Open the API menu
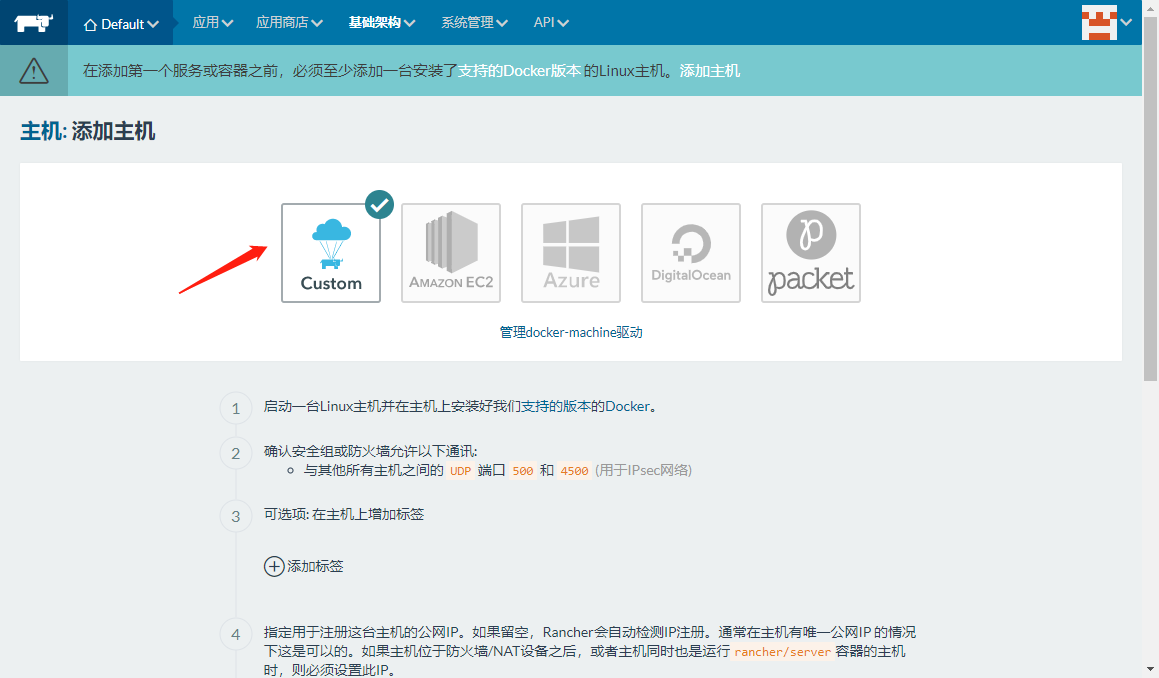1159x678 pixels. 551,23
